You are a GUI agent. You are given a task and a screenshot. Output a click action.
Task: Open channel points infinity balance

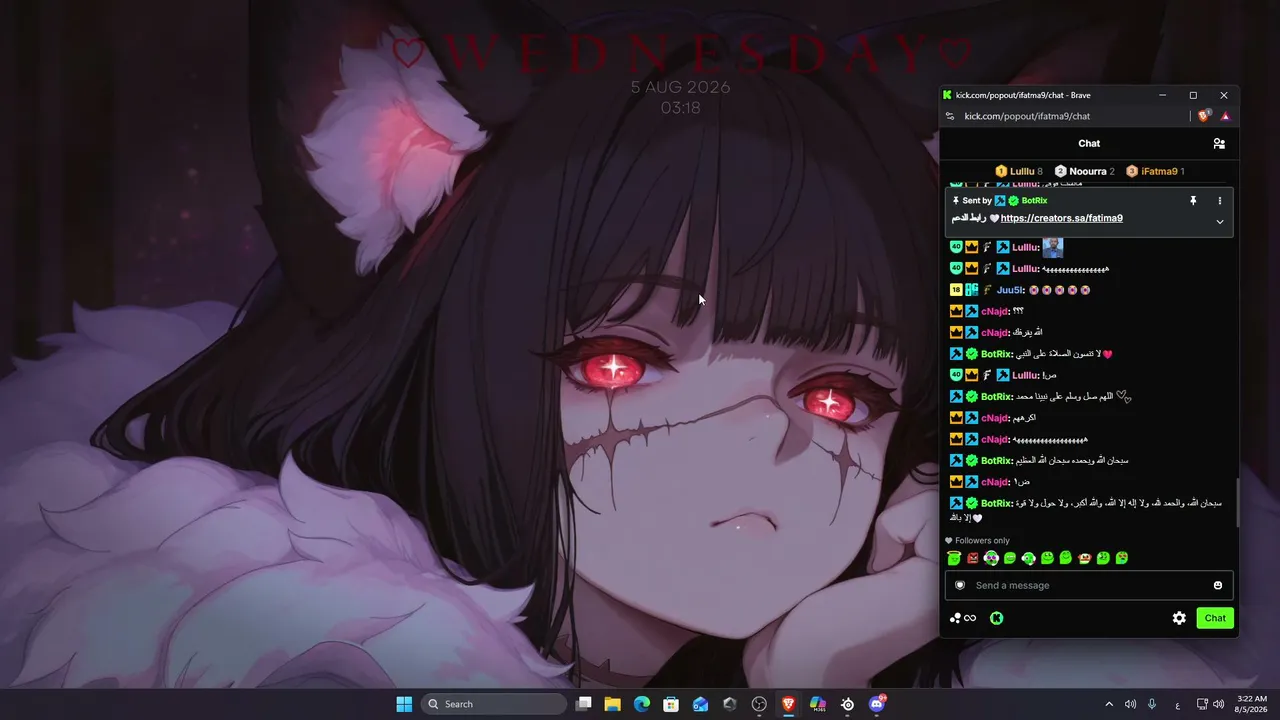point(963,618)
